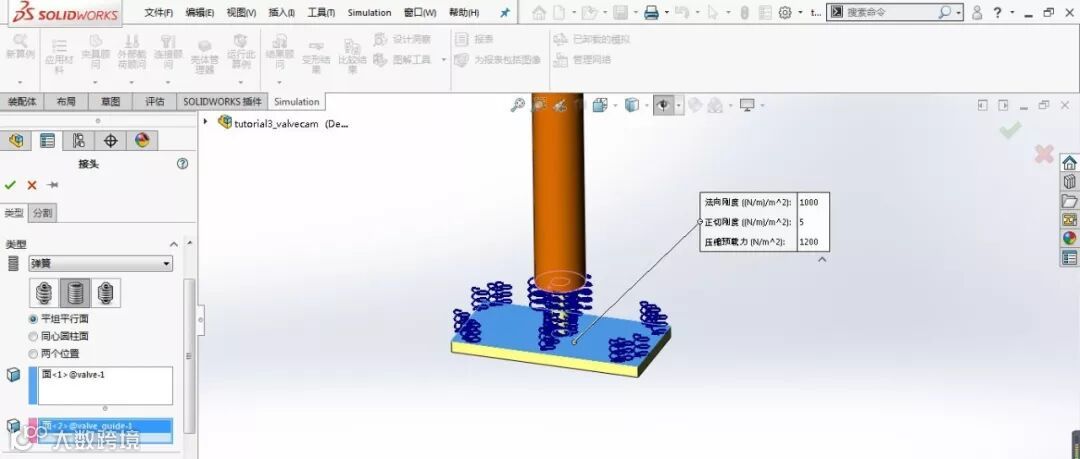The width and height of the screenshot is (1080, 459).
Task: Click the 法向刚度 value 1000 field
Action: click(x=813, y=203)
